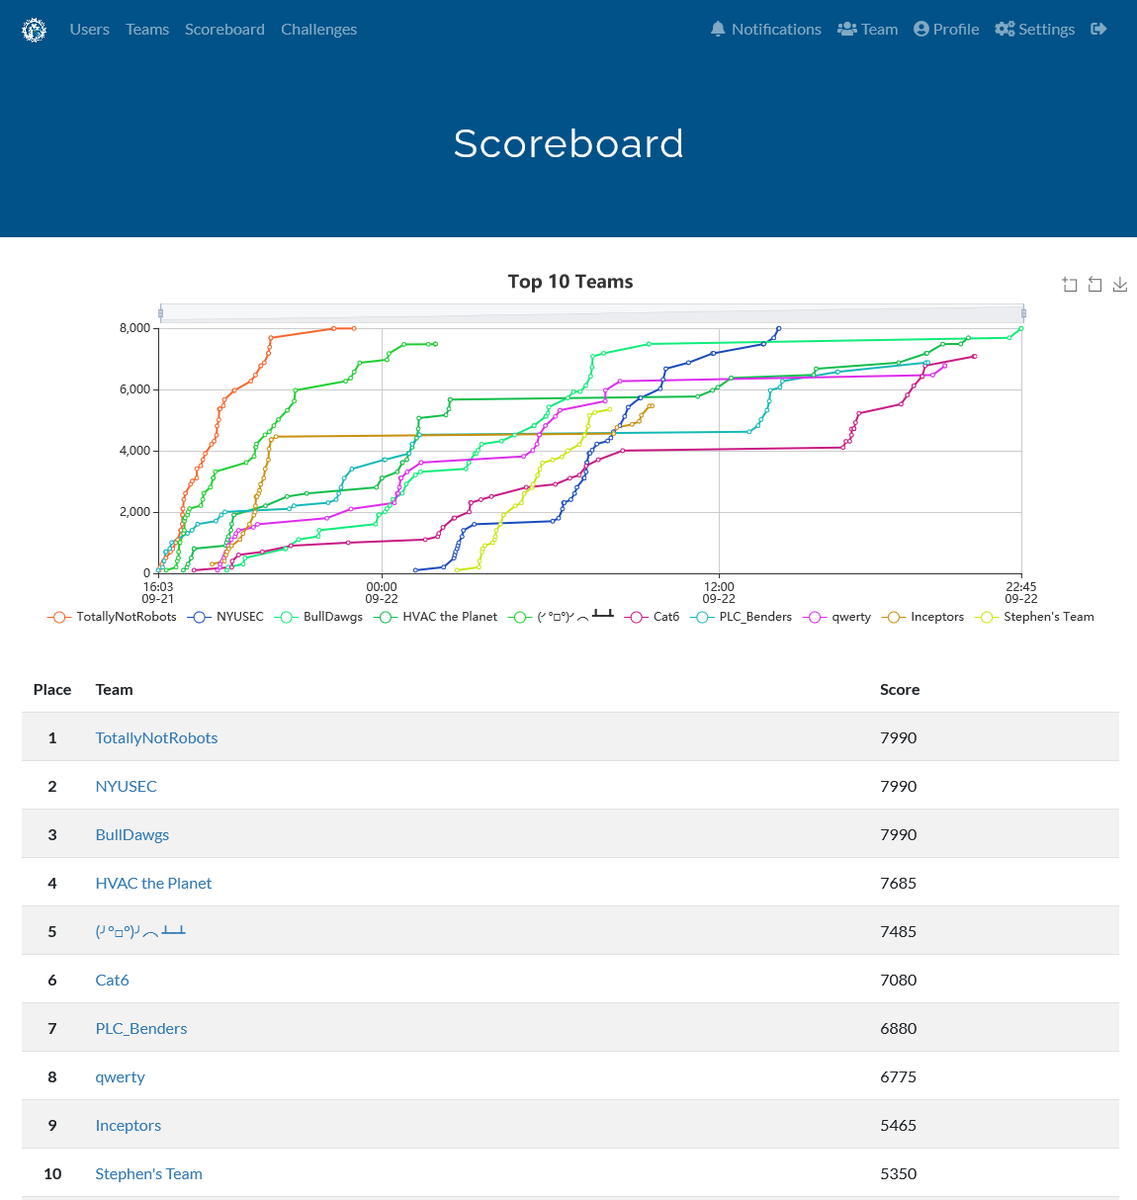Open the Users page
This screenshot has height=1200, width=1137.
pos(89,29)
